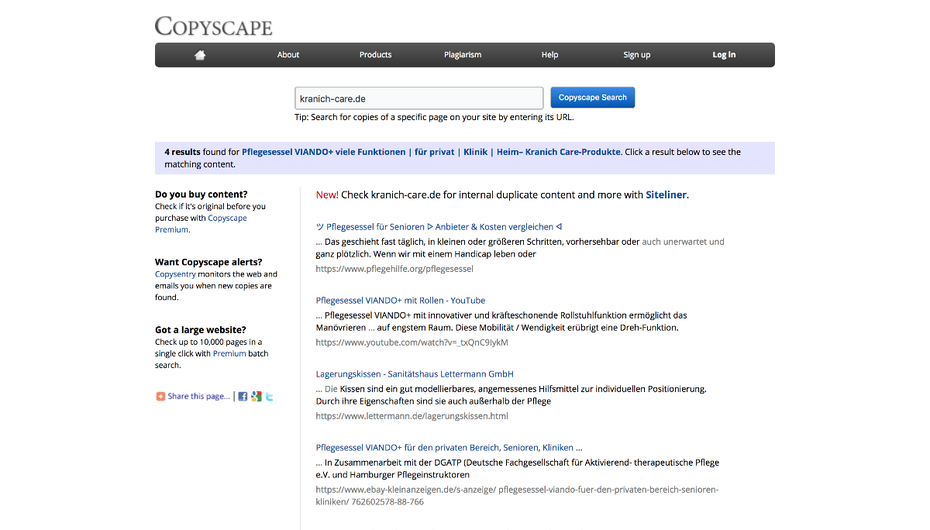
Task: Open result Lagerungskissen - Sanitätshaus Lettermann GmbH
Action: (x=415, y=373)
